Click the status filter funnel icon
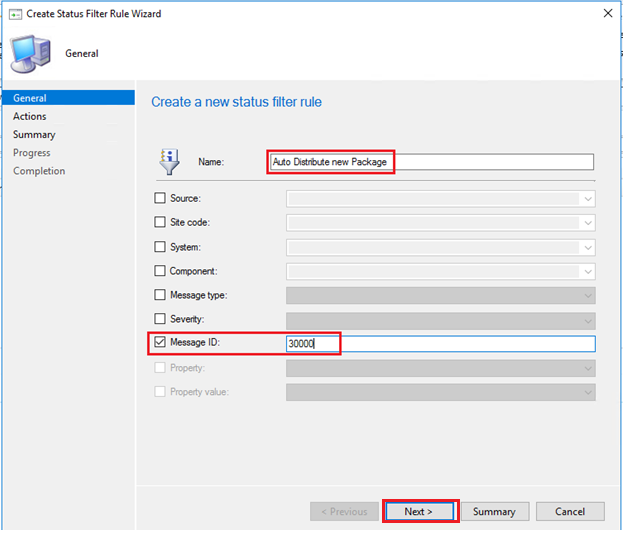 (x=168, y=161)
